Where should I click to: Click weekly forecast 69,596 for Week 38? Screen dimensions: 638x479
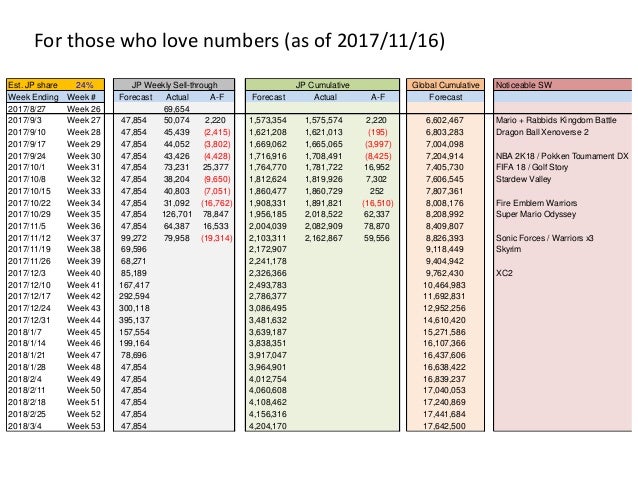pyautogui.click(x=133, y=249)
